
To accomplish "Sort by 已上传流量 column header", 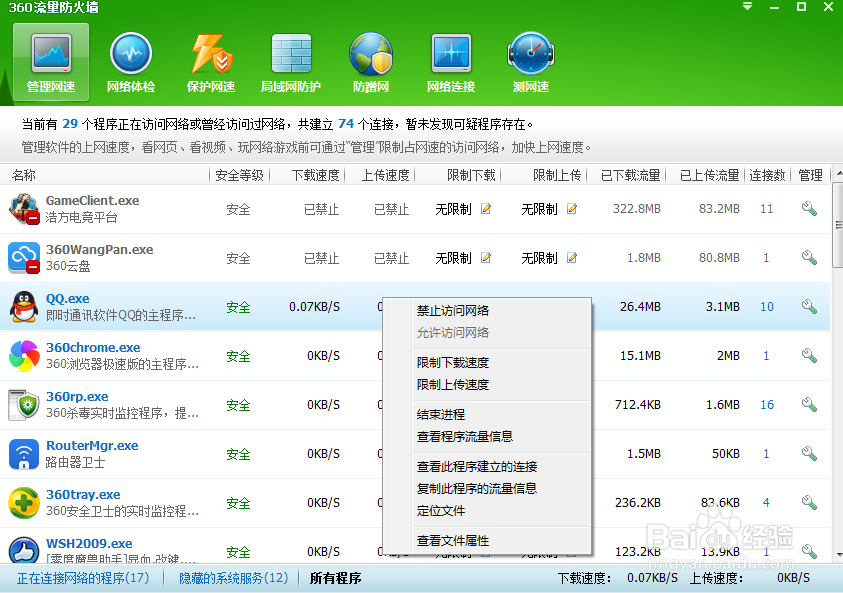I will click(x=710, y=175).
